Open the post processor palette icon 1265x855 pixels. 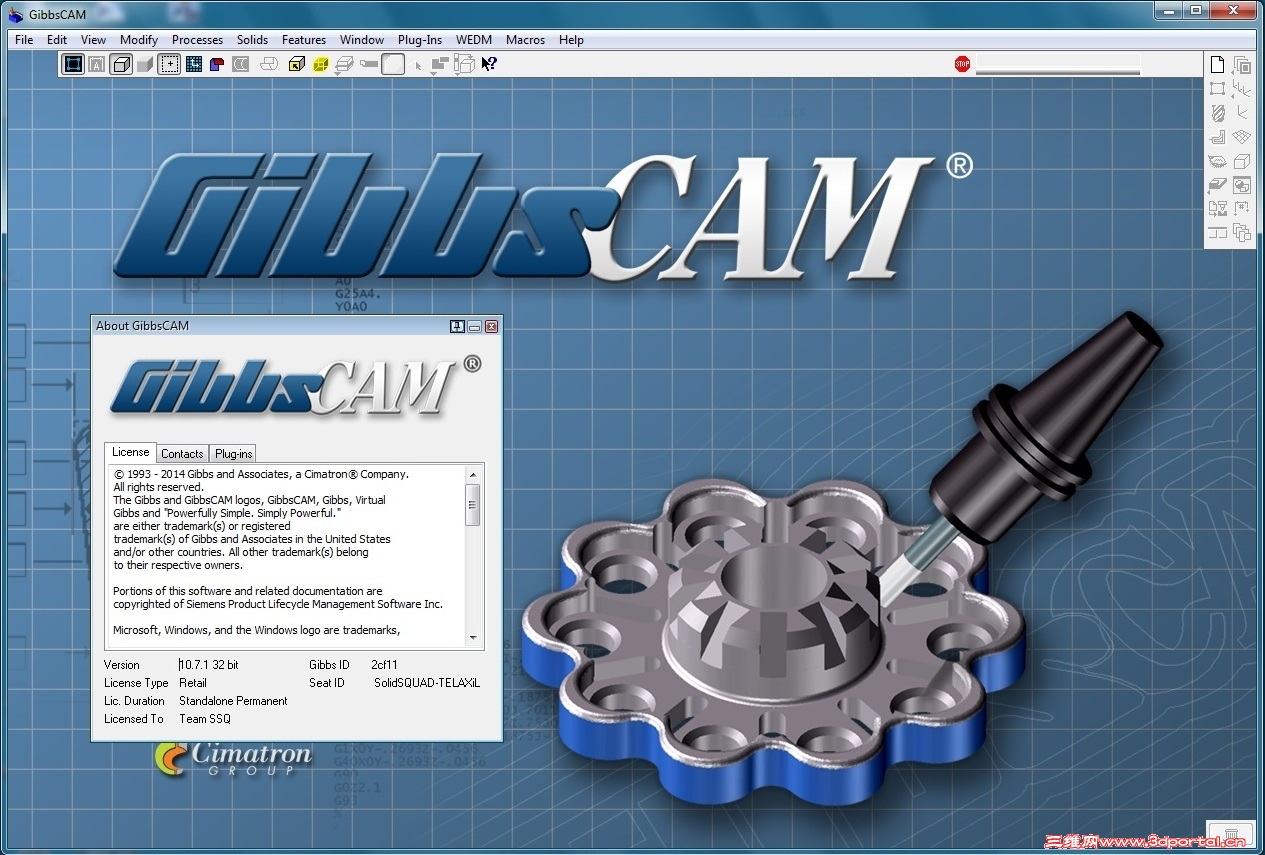1217,209
